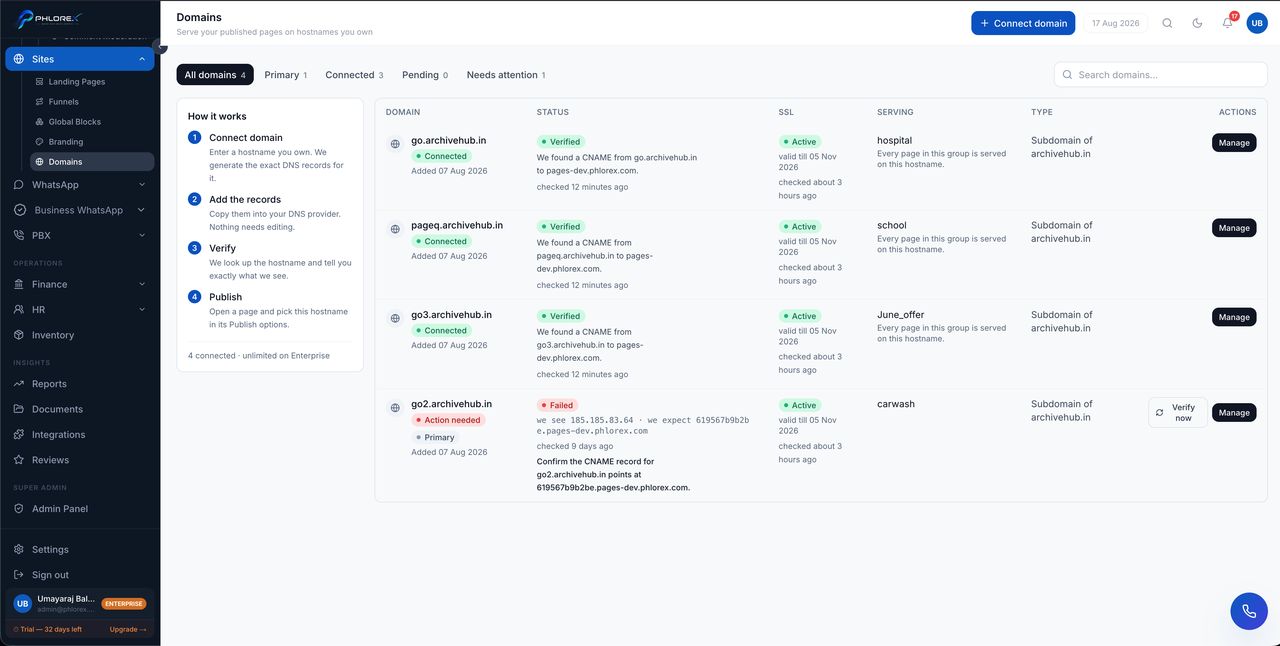Screen dimensions: 1280x646
Task: Expand the HR menu chevron
Action: (x=142, y=310)
